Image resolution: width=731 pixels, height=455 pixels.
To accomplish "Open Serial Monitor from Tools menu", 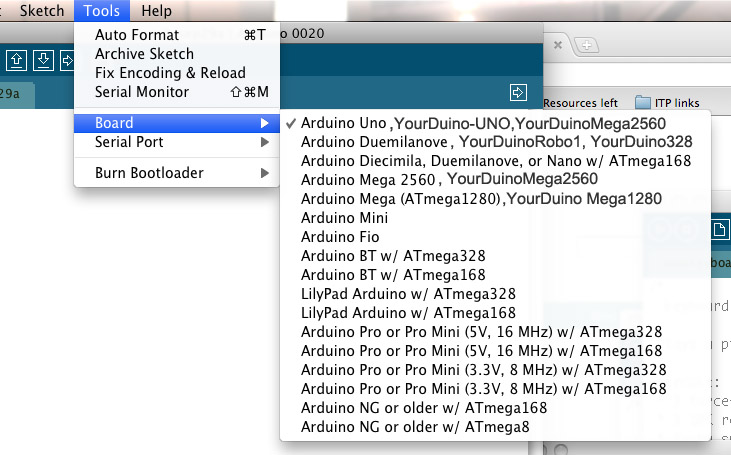I will click(x=177, y=92).
